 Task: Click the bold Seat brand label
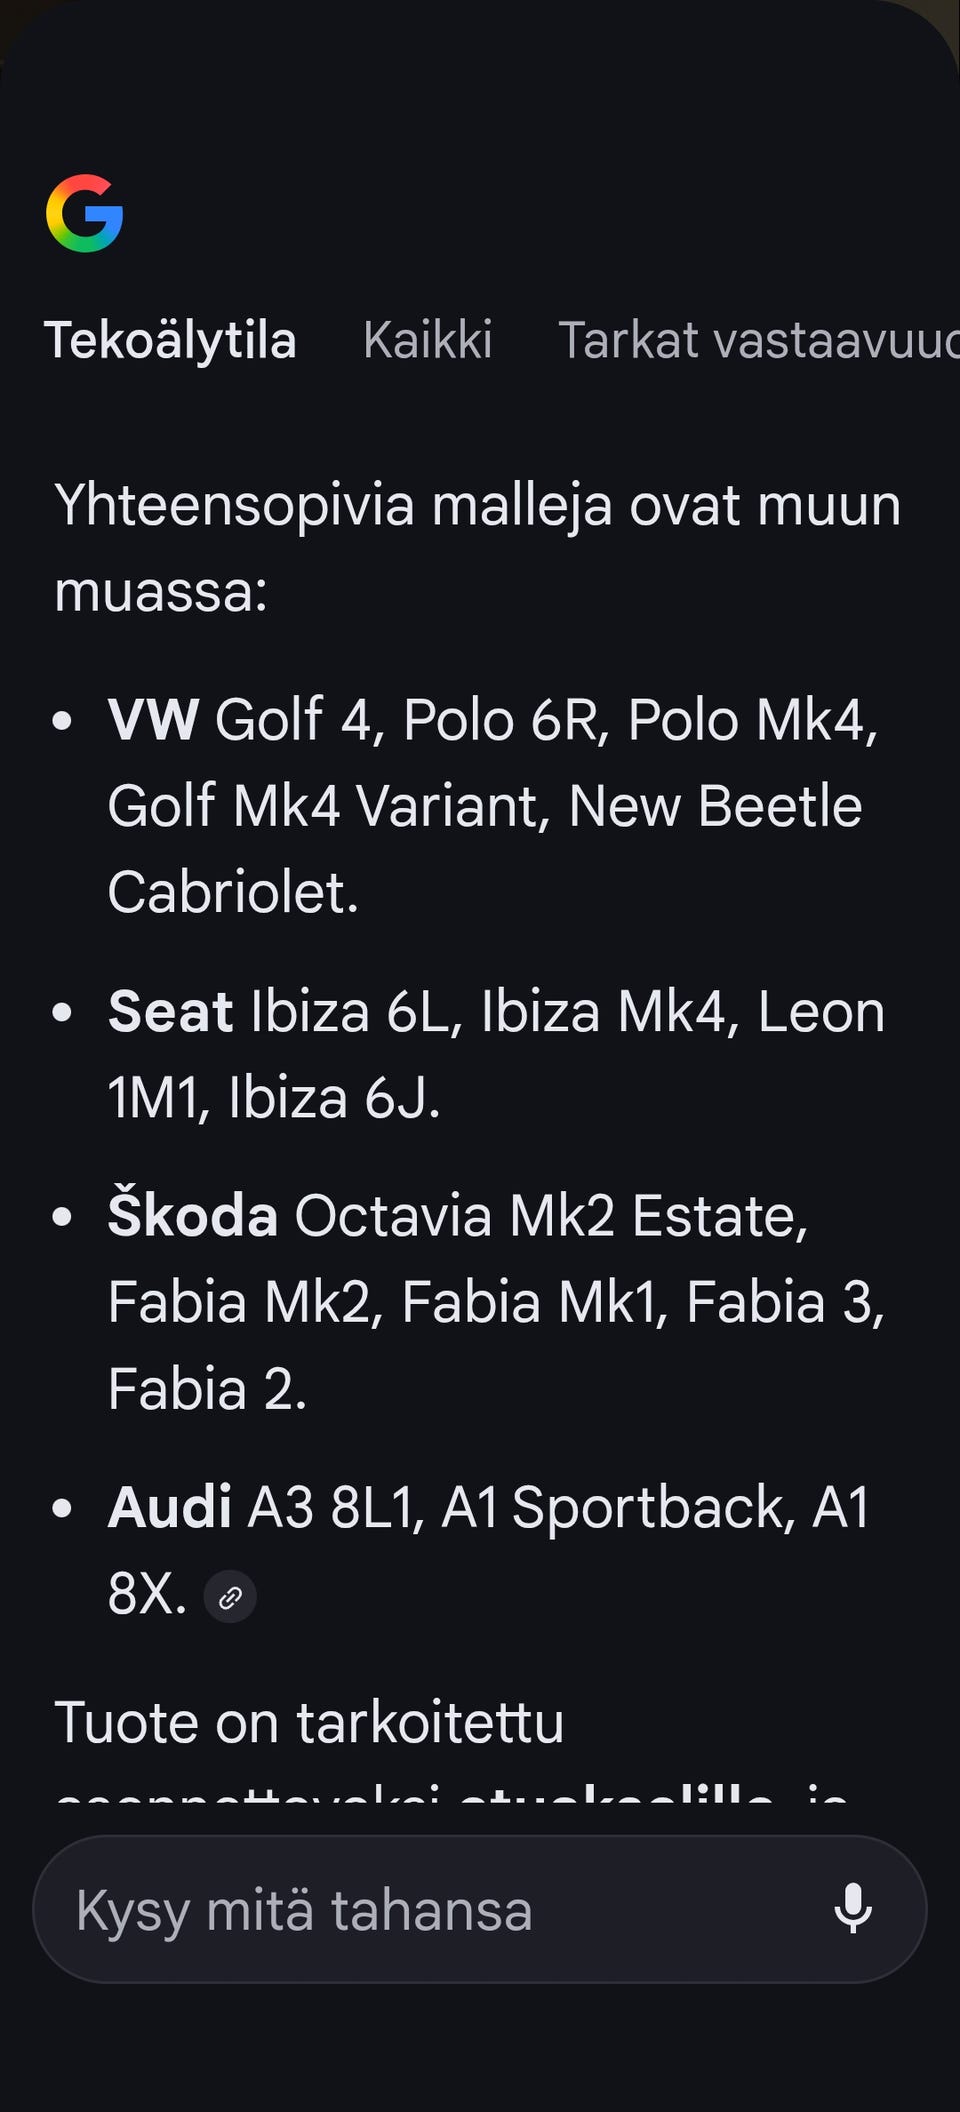tap(170, 1012)
